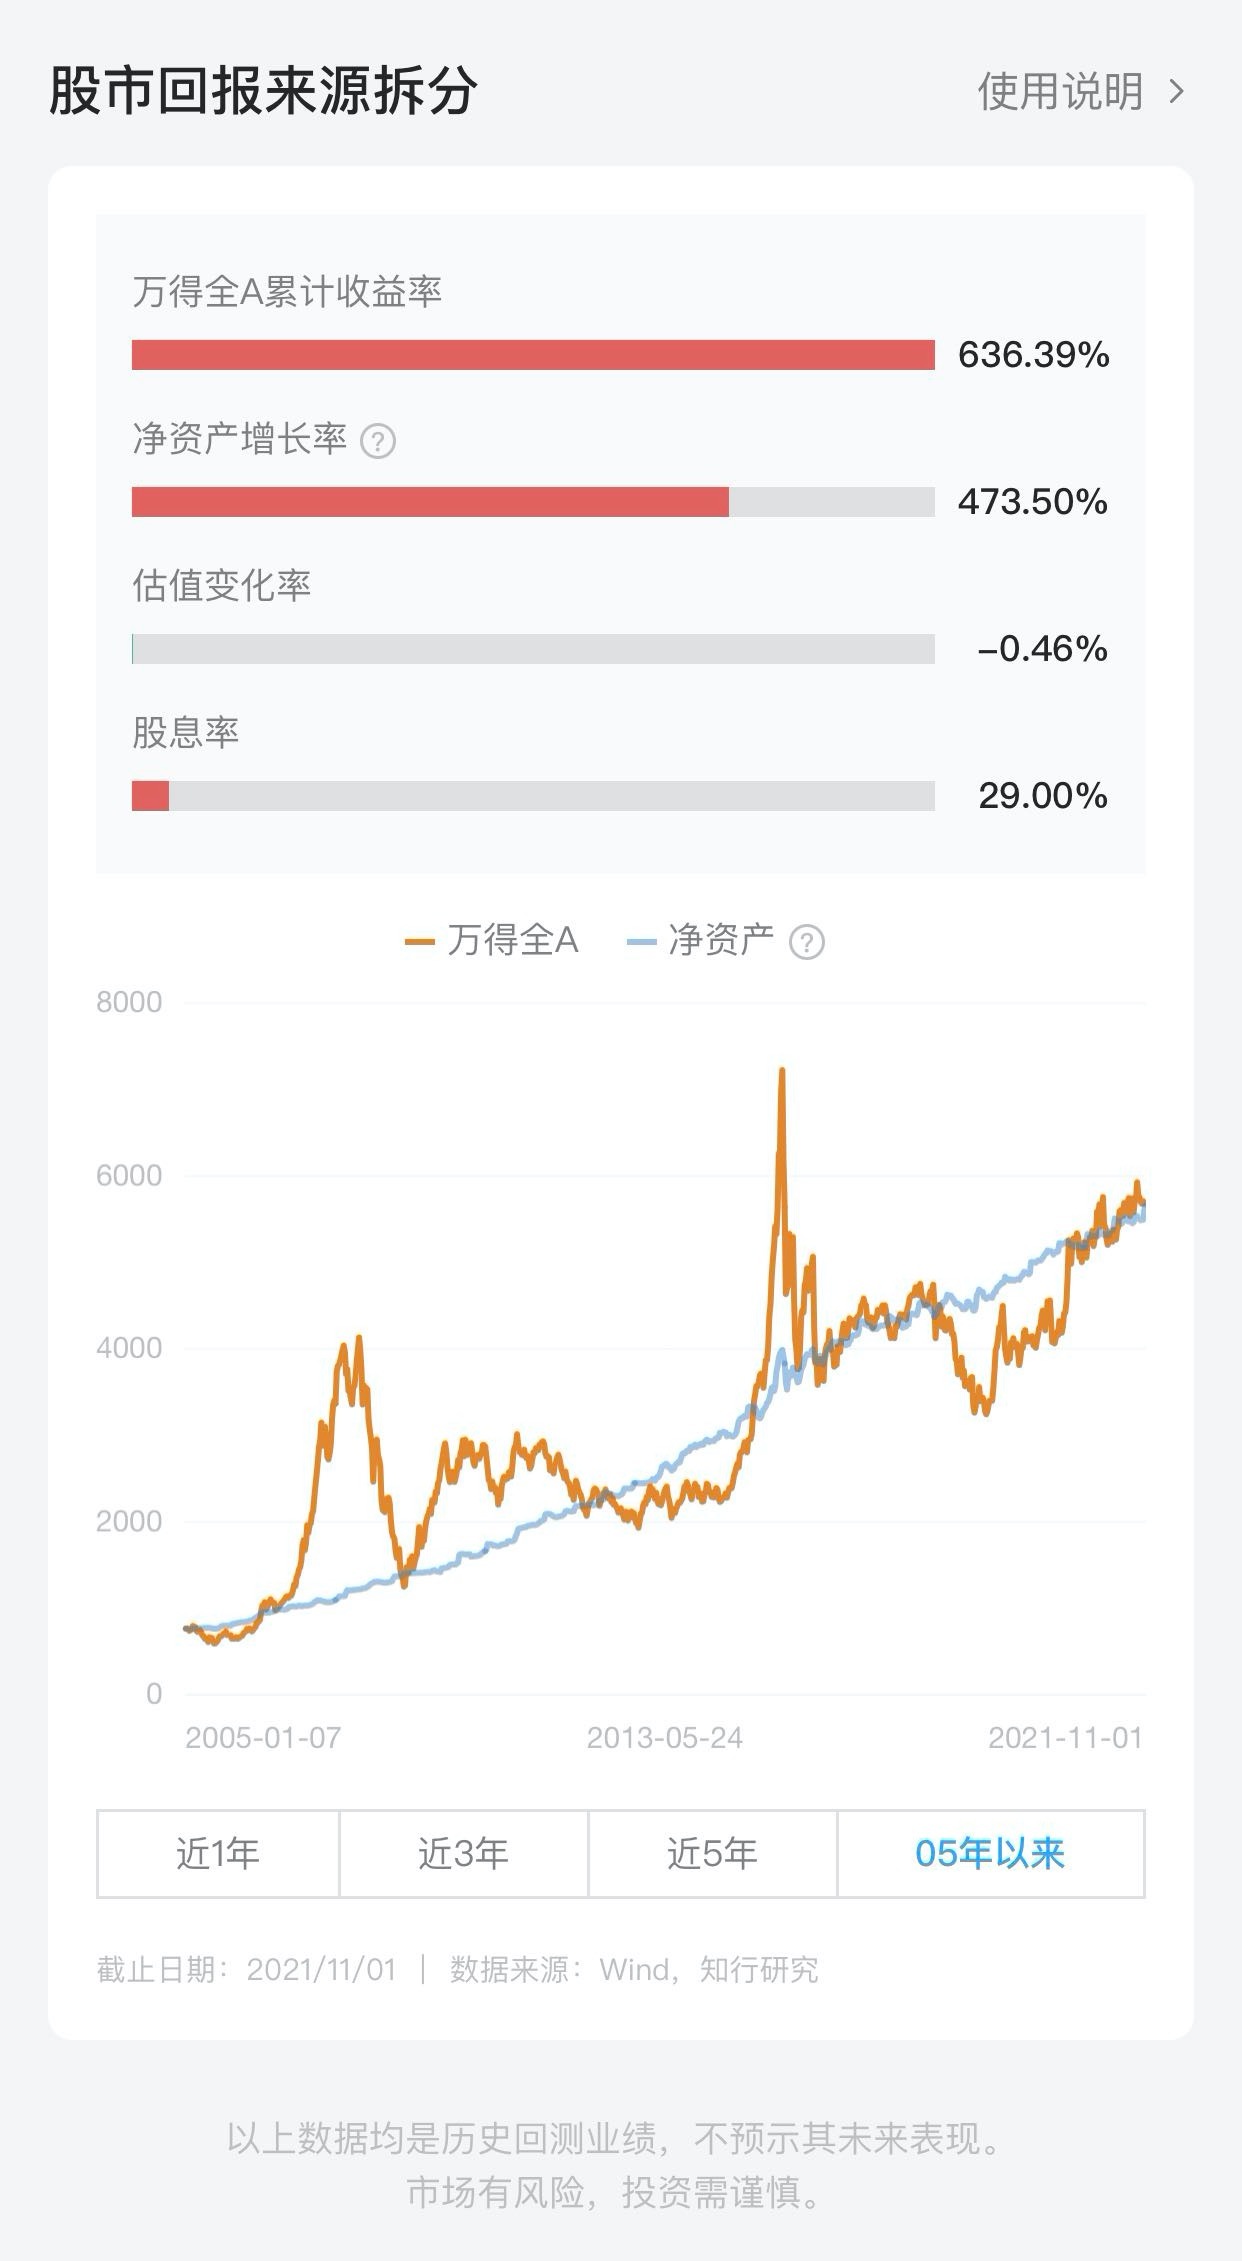Select the 05年以来 range tab
1242x2261 pixels.
[x=990, y=1853]
